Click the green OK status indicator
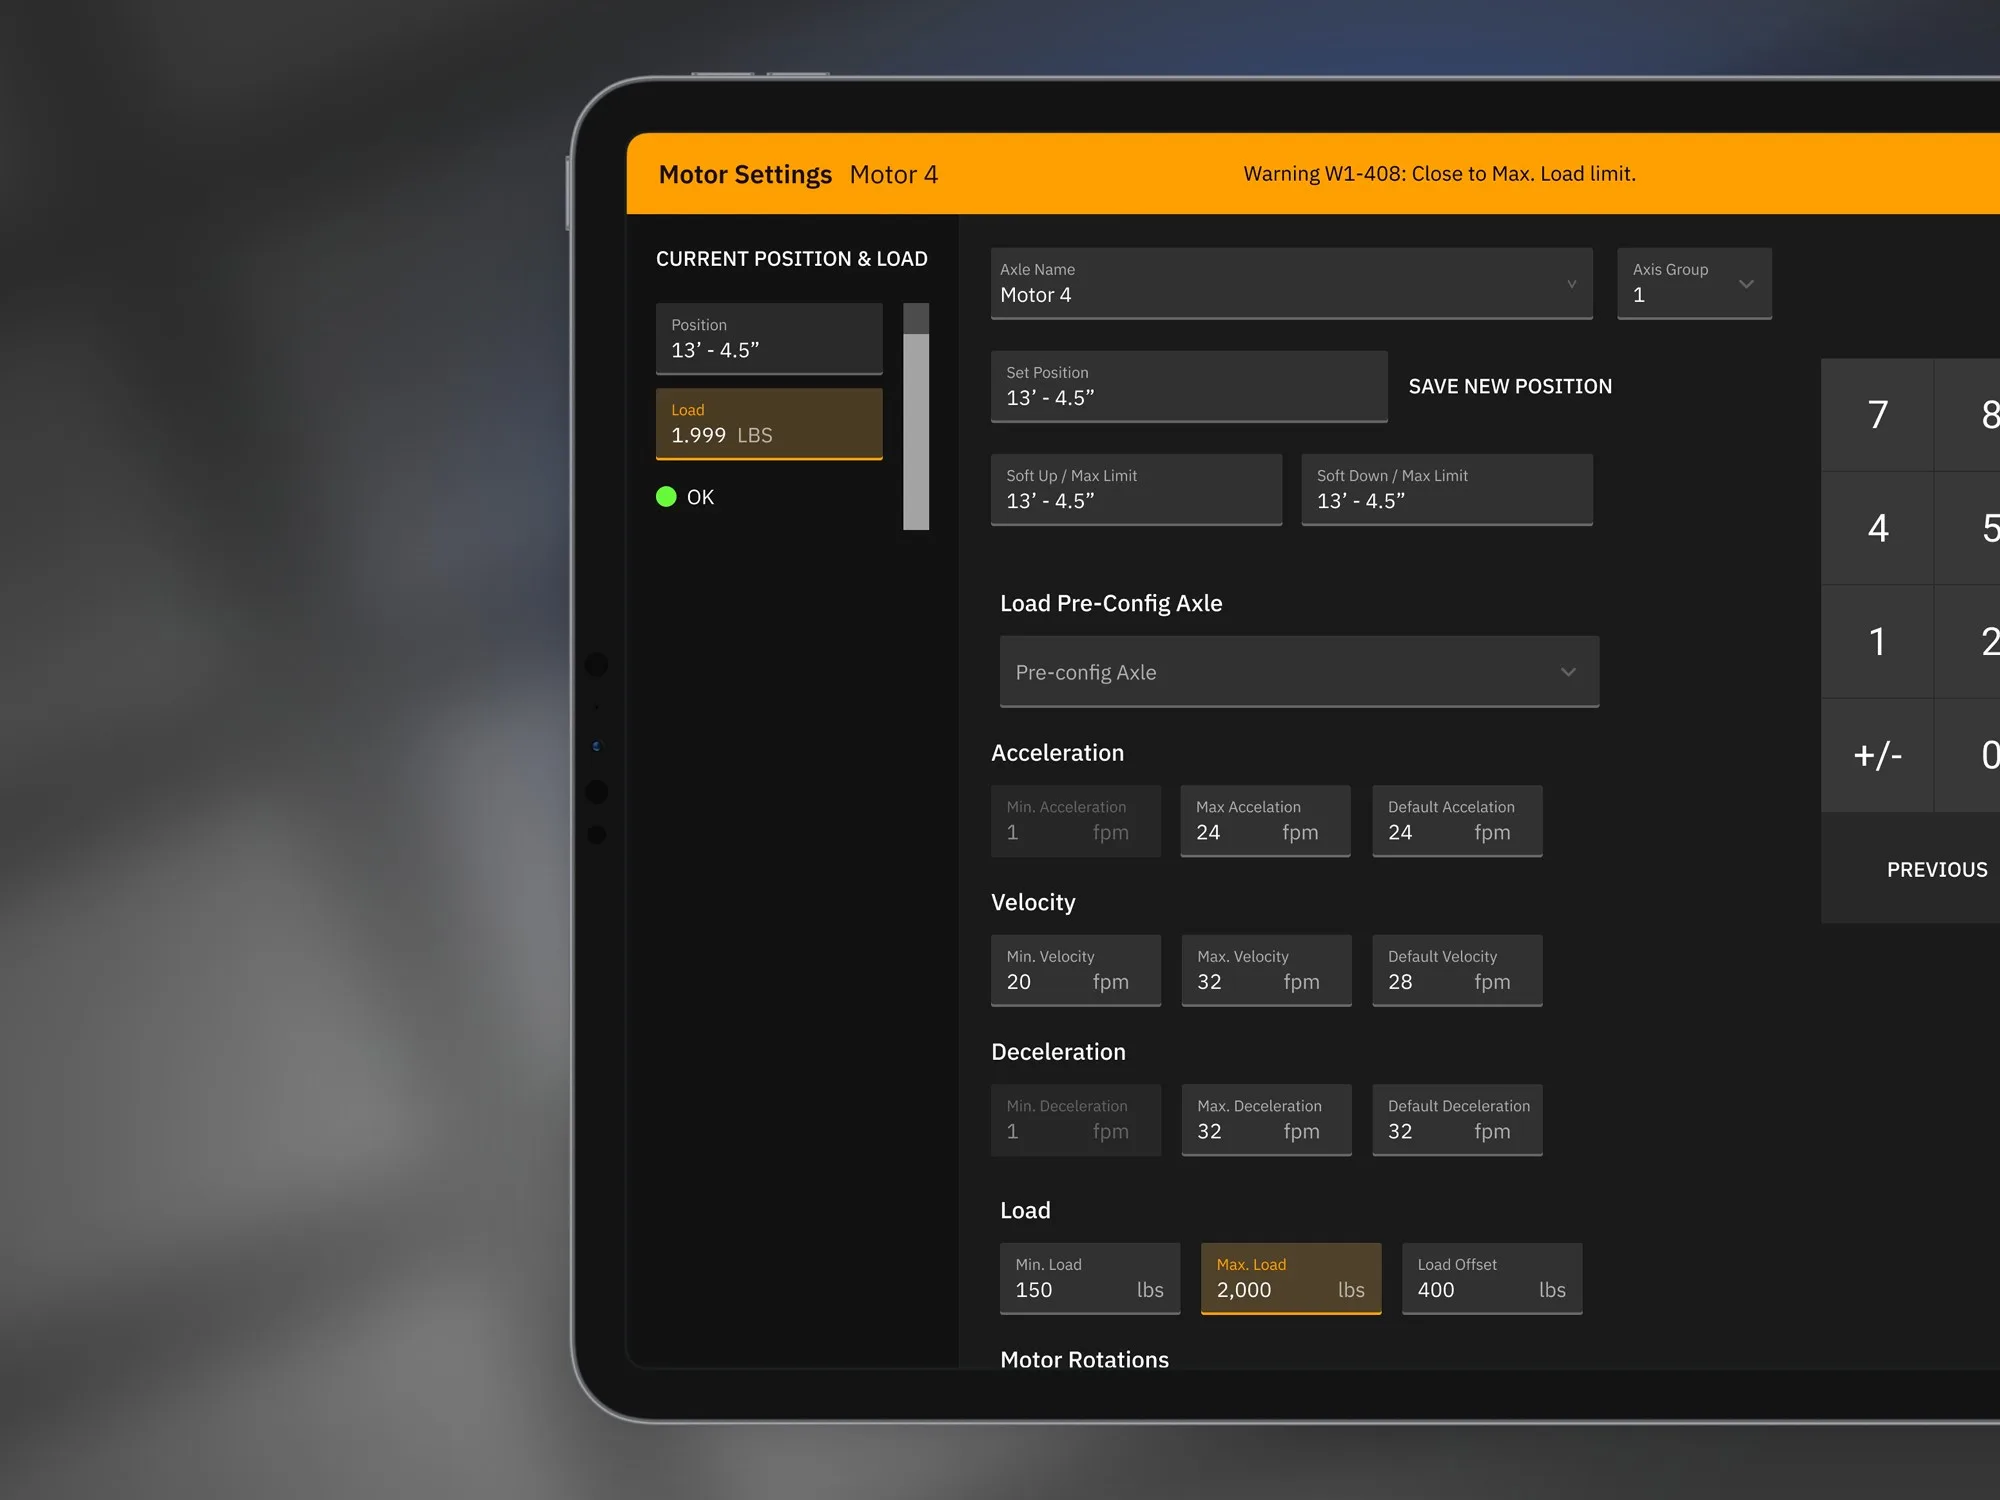 tap(667, 496)
